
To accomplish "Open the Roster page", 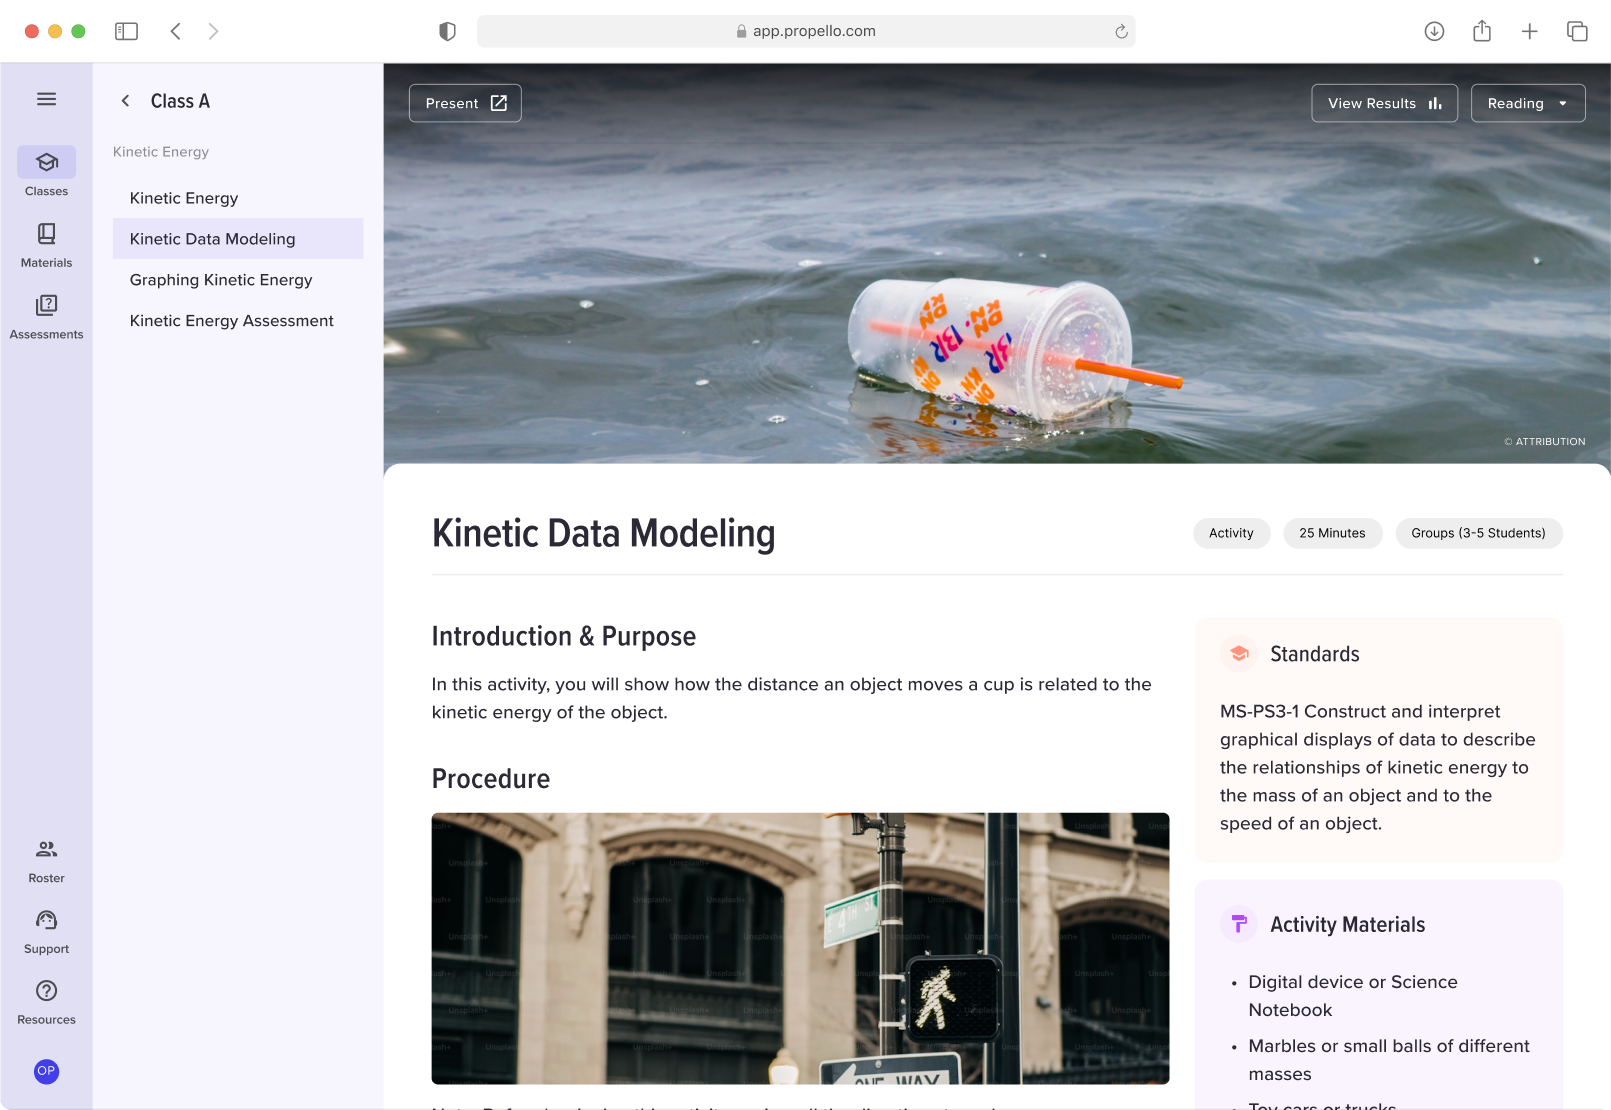I will click(x=46, y=861).
